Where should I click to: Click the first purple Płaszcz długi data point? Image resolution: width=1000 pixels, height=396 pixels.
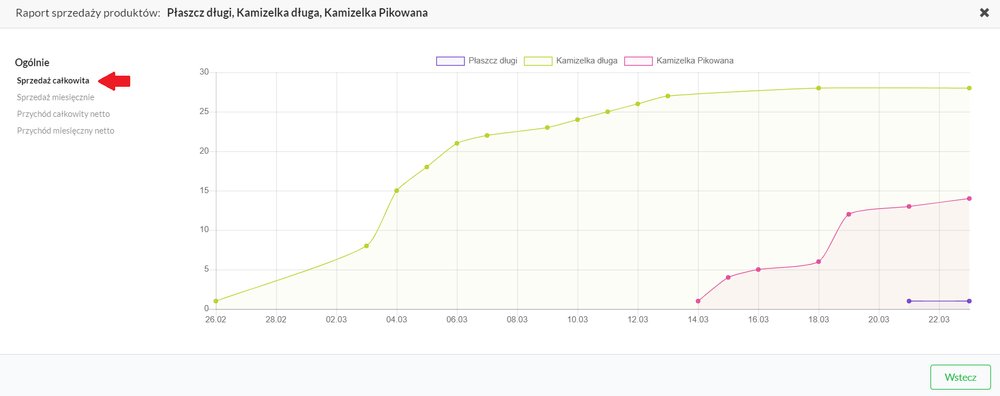[x=909, y=301]
